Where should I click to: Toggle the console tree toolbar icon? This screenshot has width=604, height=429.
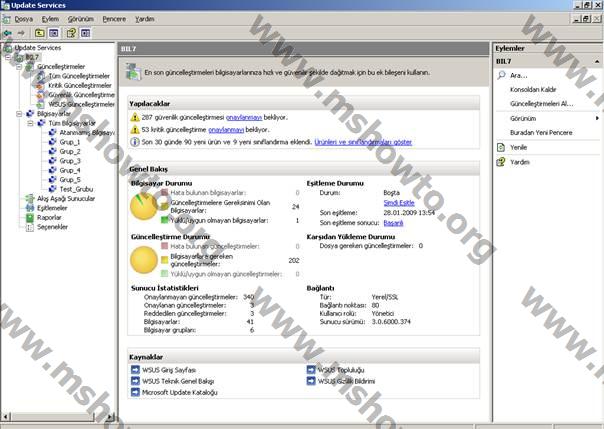click(54, 33)
